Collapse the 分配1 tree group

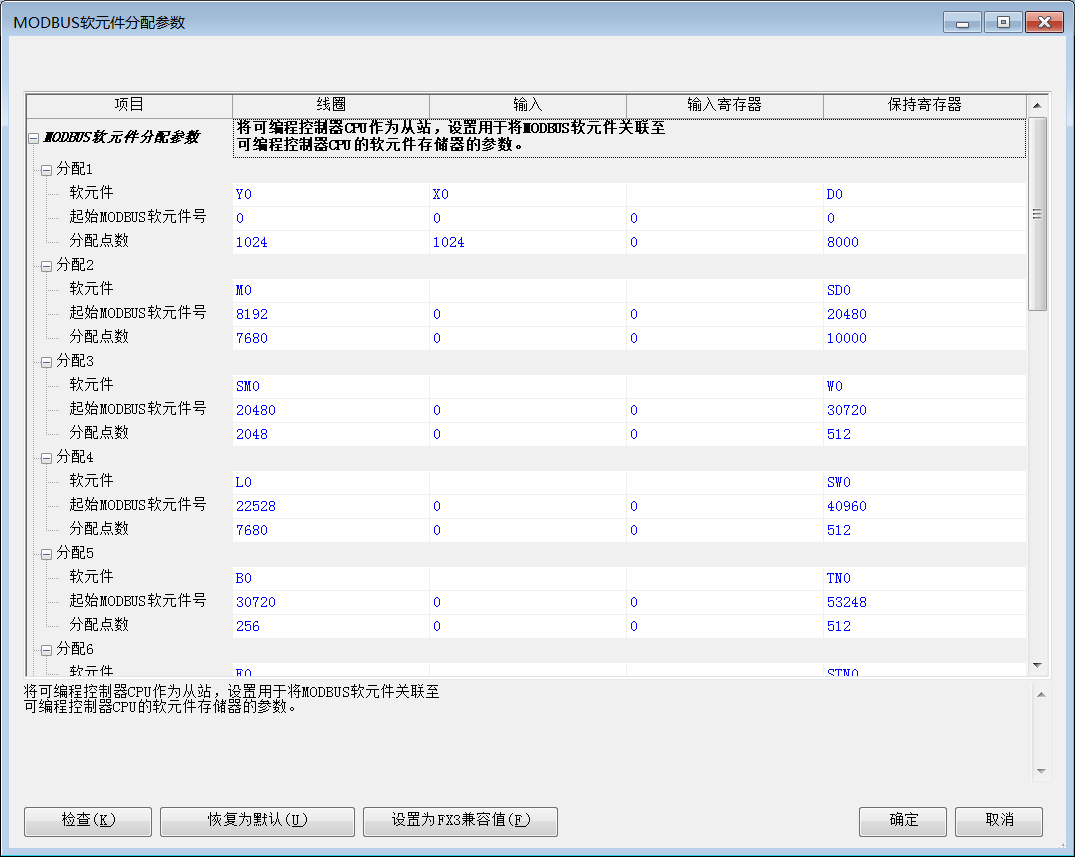(46, 170)
